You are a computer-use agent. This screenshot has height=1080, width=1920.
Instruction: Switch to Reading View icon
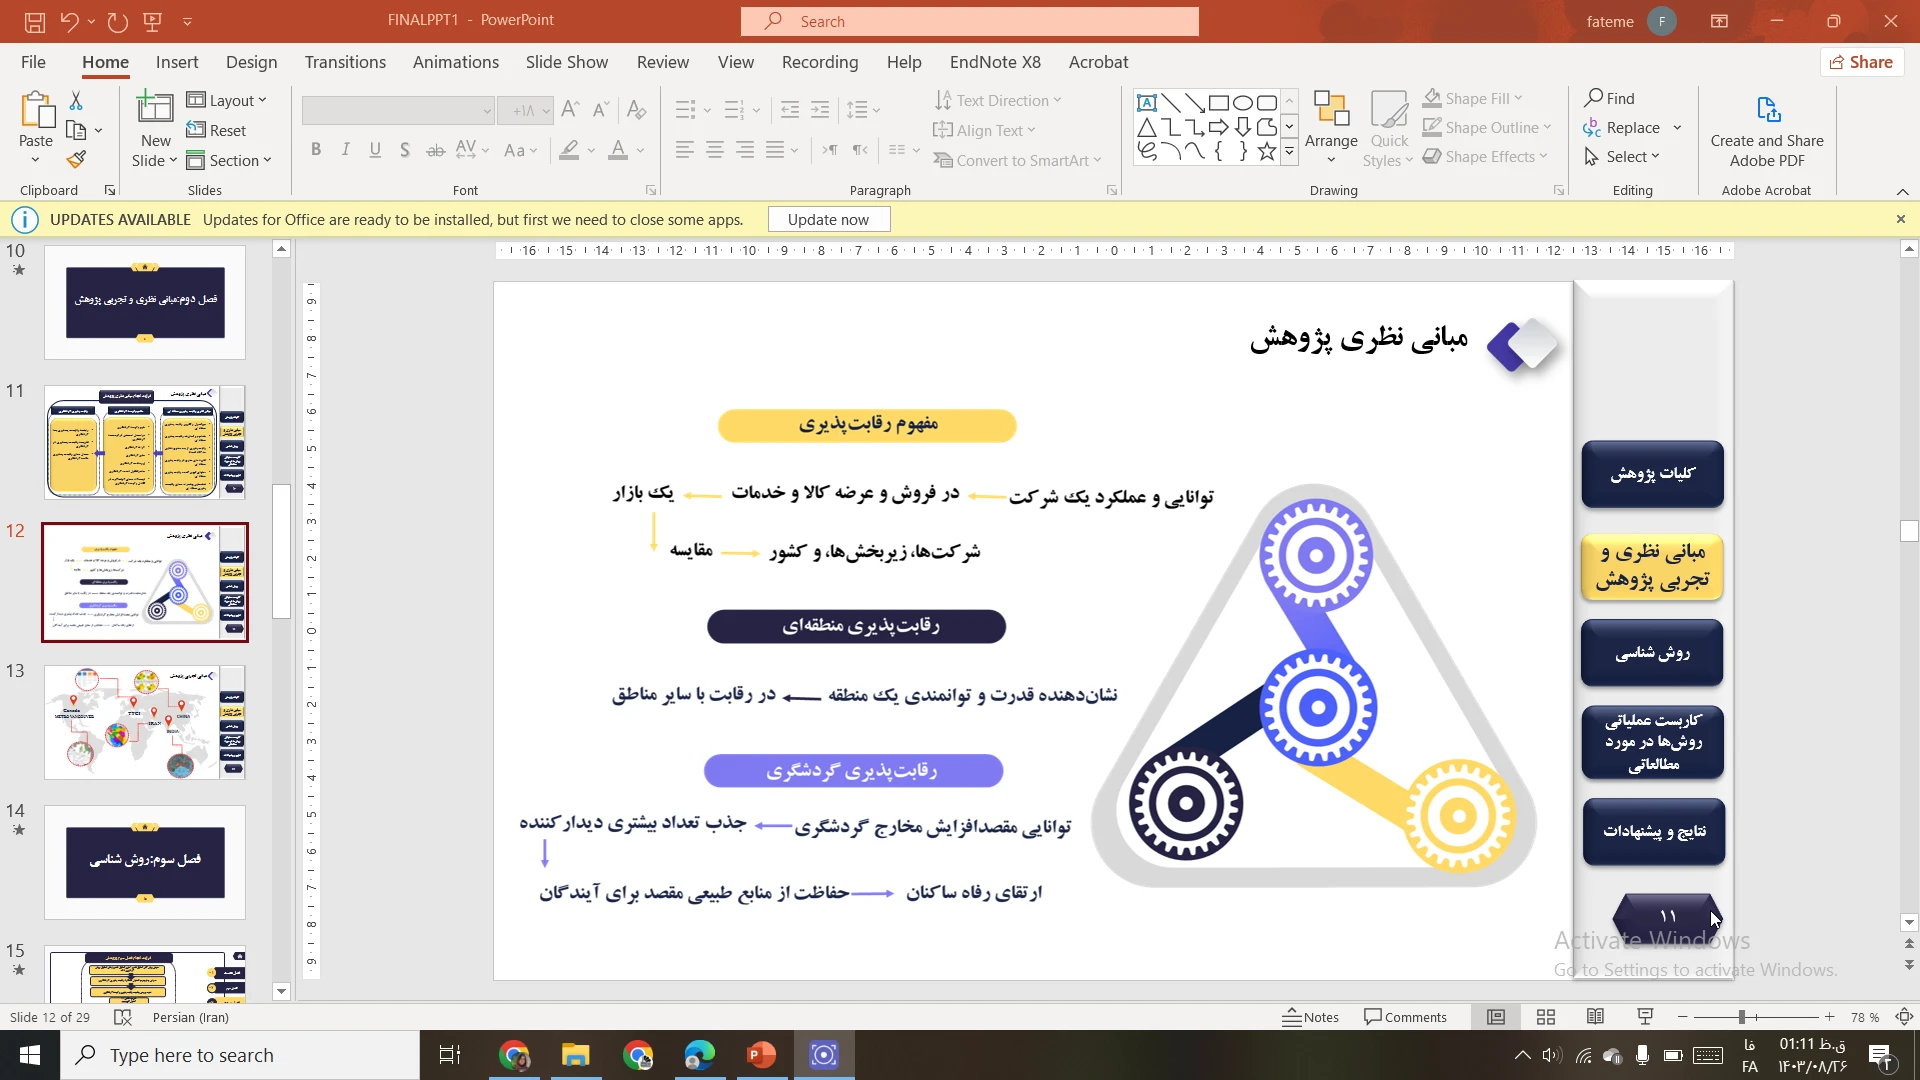[x=1595, y=1017]
